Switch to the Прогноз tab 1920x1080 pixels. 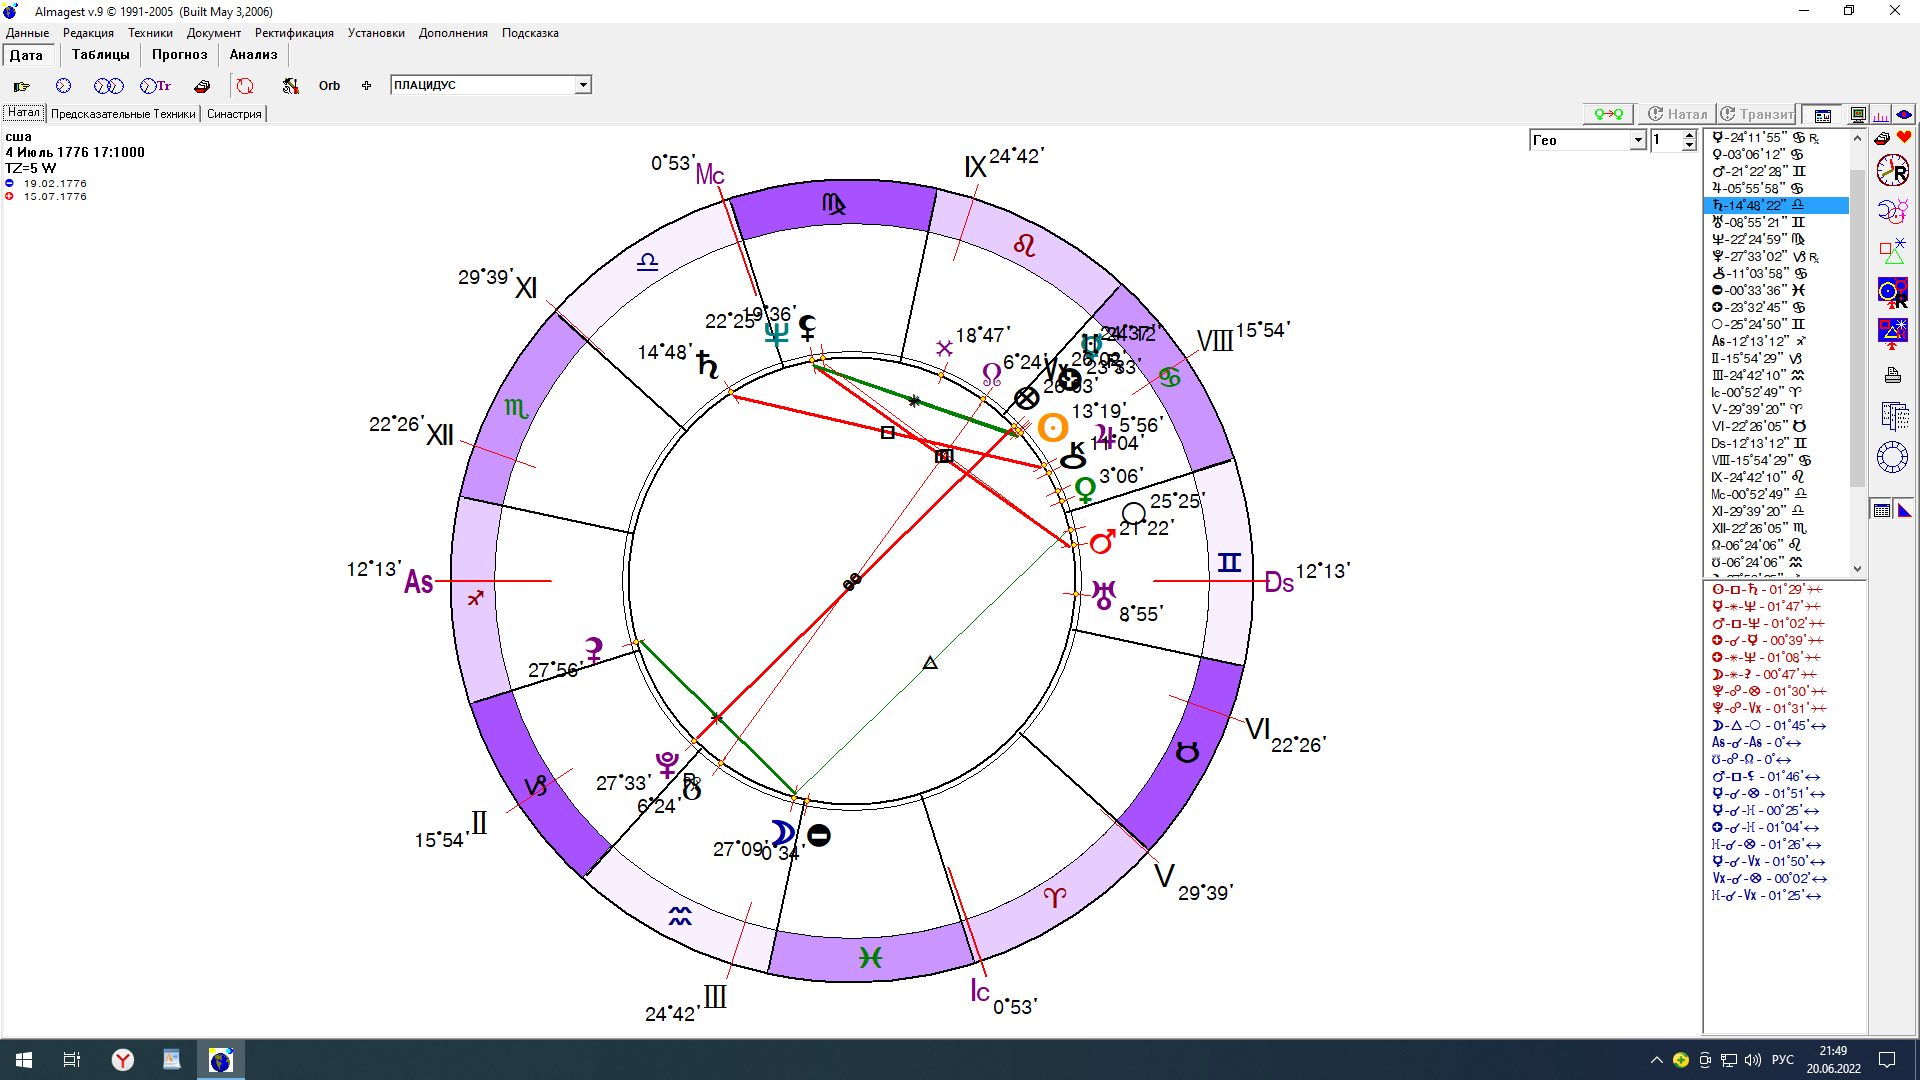pos(180,55)
